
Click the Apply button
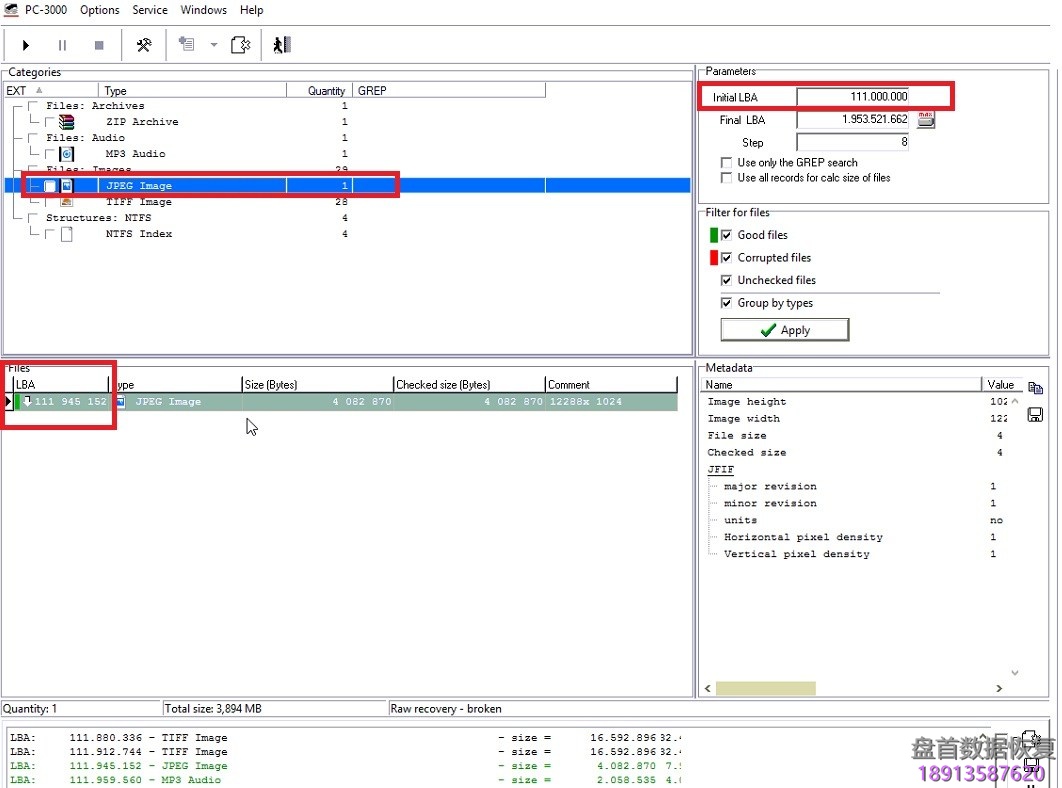(784, 330)
